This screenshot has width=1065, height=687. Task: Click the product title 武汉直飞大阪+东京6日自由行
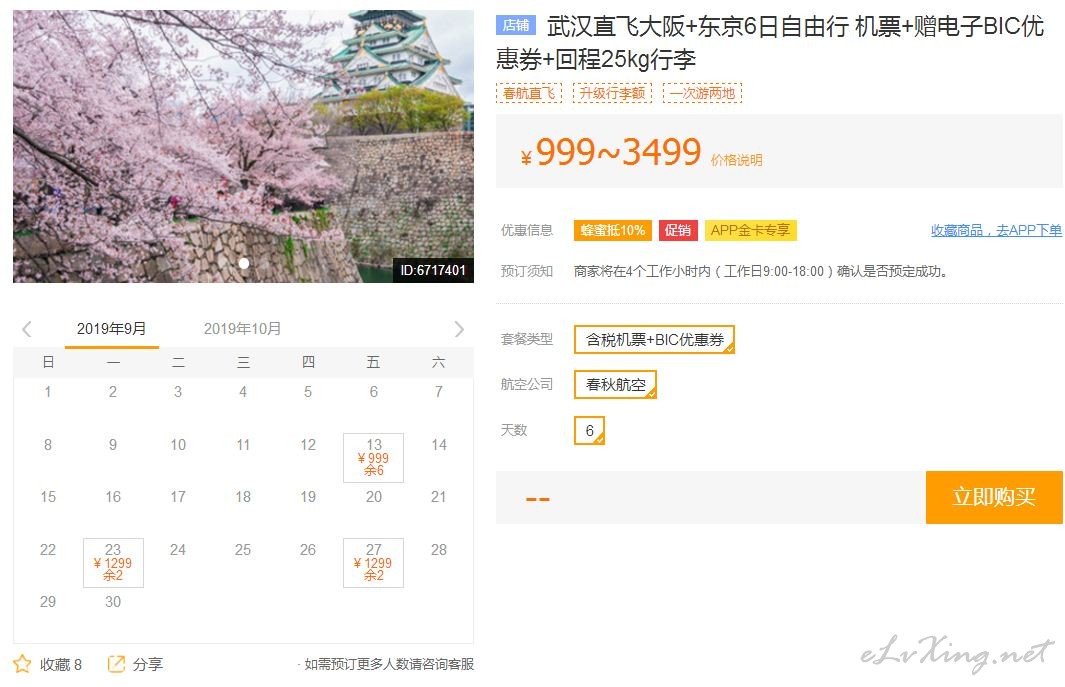pos(698,26)
